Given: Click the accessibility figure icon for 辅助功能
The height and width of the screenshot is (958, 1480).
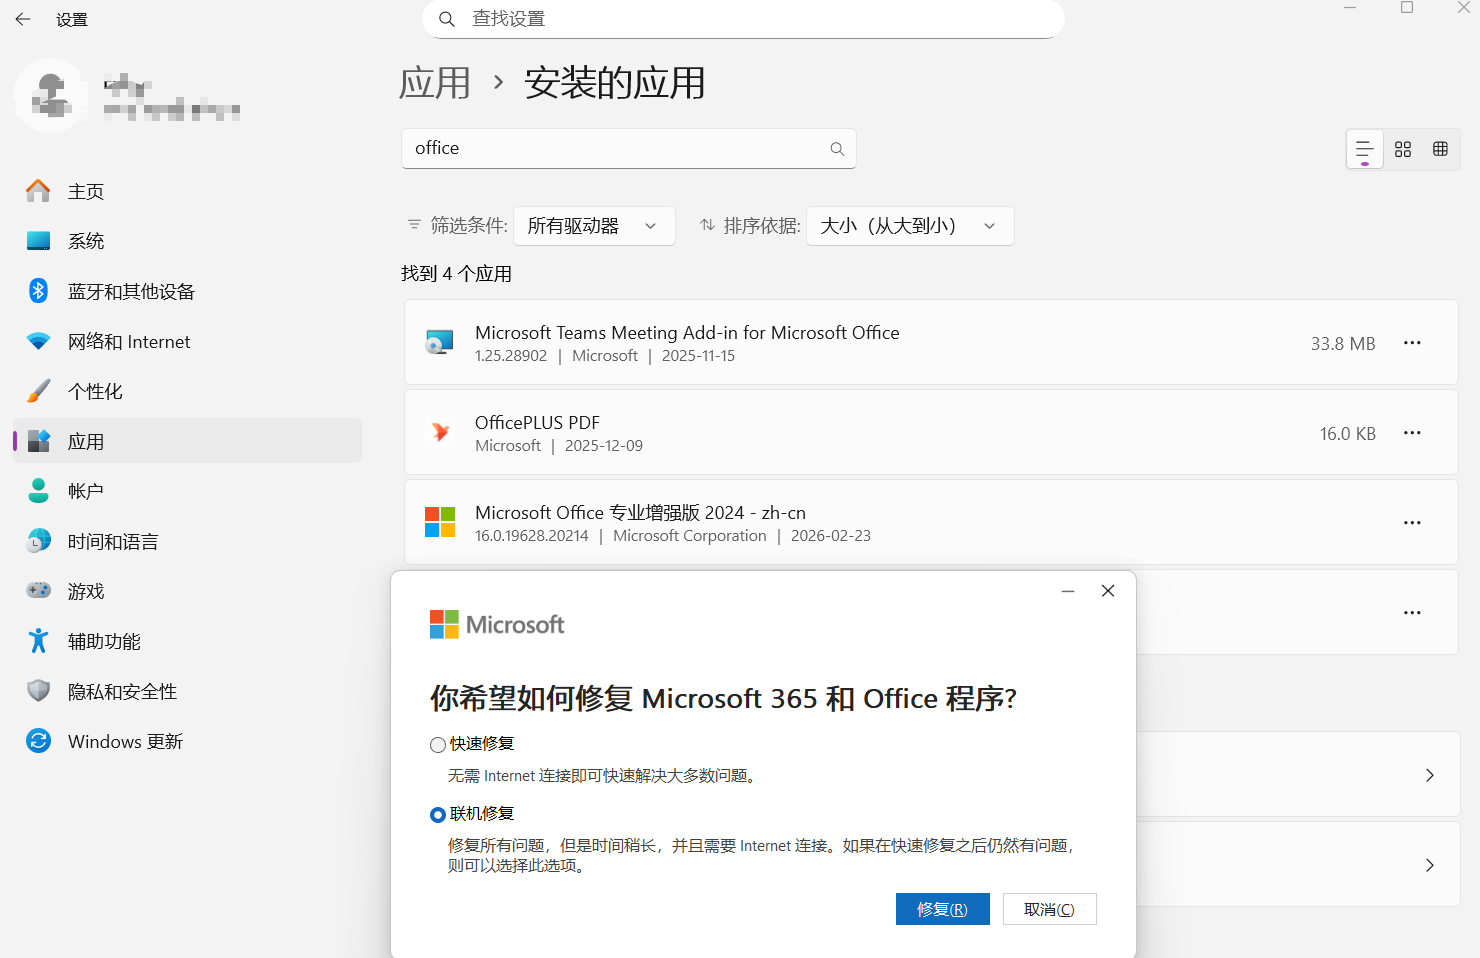Looking at the screenshot, I should pos(38,641).
